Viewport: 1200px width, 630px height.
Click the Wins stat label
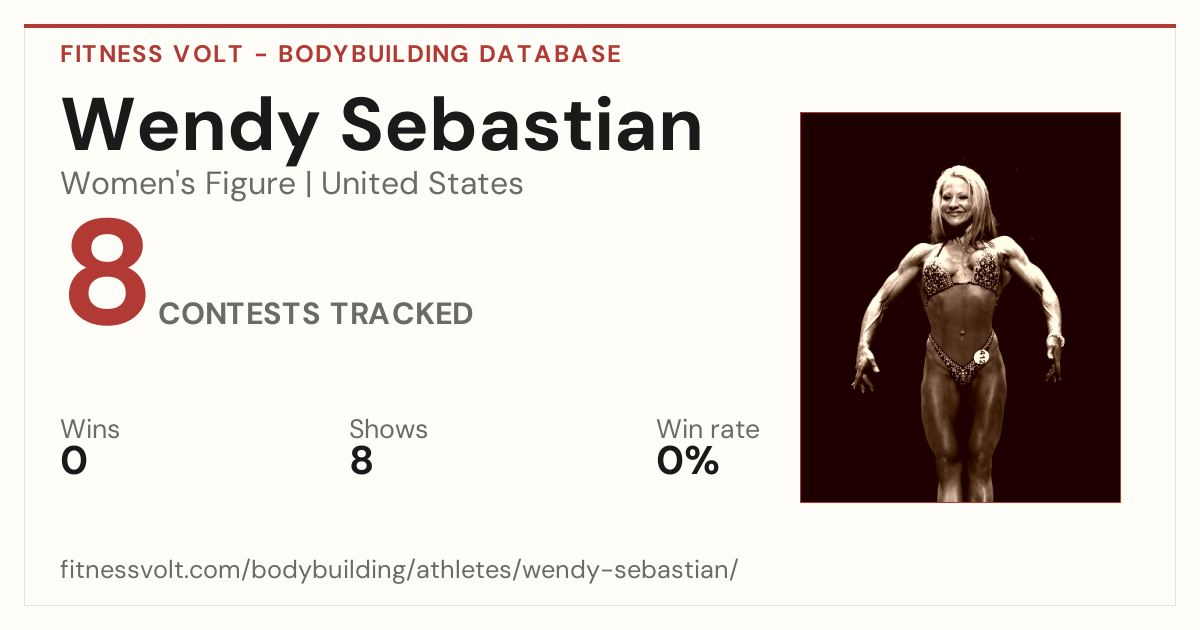pos(90,430)
